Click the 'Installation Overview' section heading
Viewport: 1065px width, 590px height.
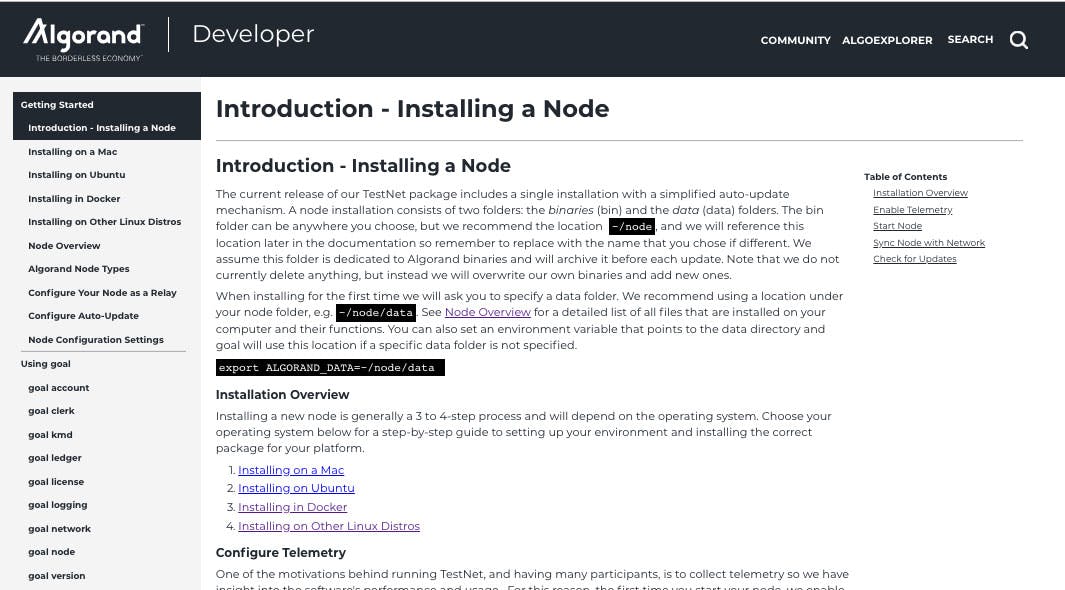[x=282, y=394]
